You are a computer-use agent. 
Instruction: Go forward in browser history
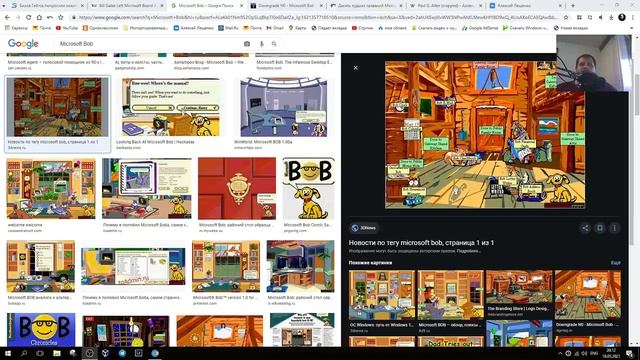click(x=18, y=18)
